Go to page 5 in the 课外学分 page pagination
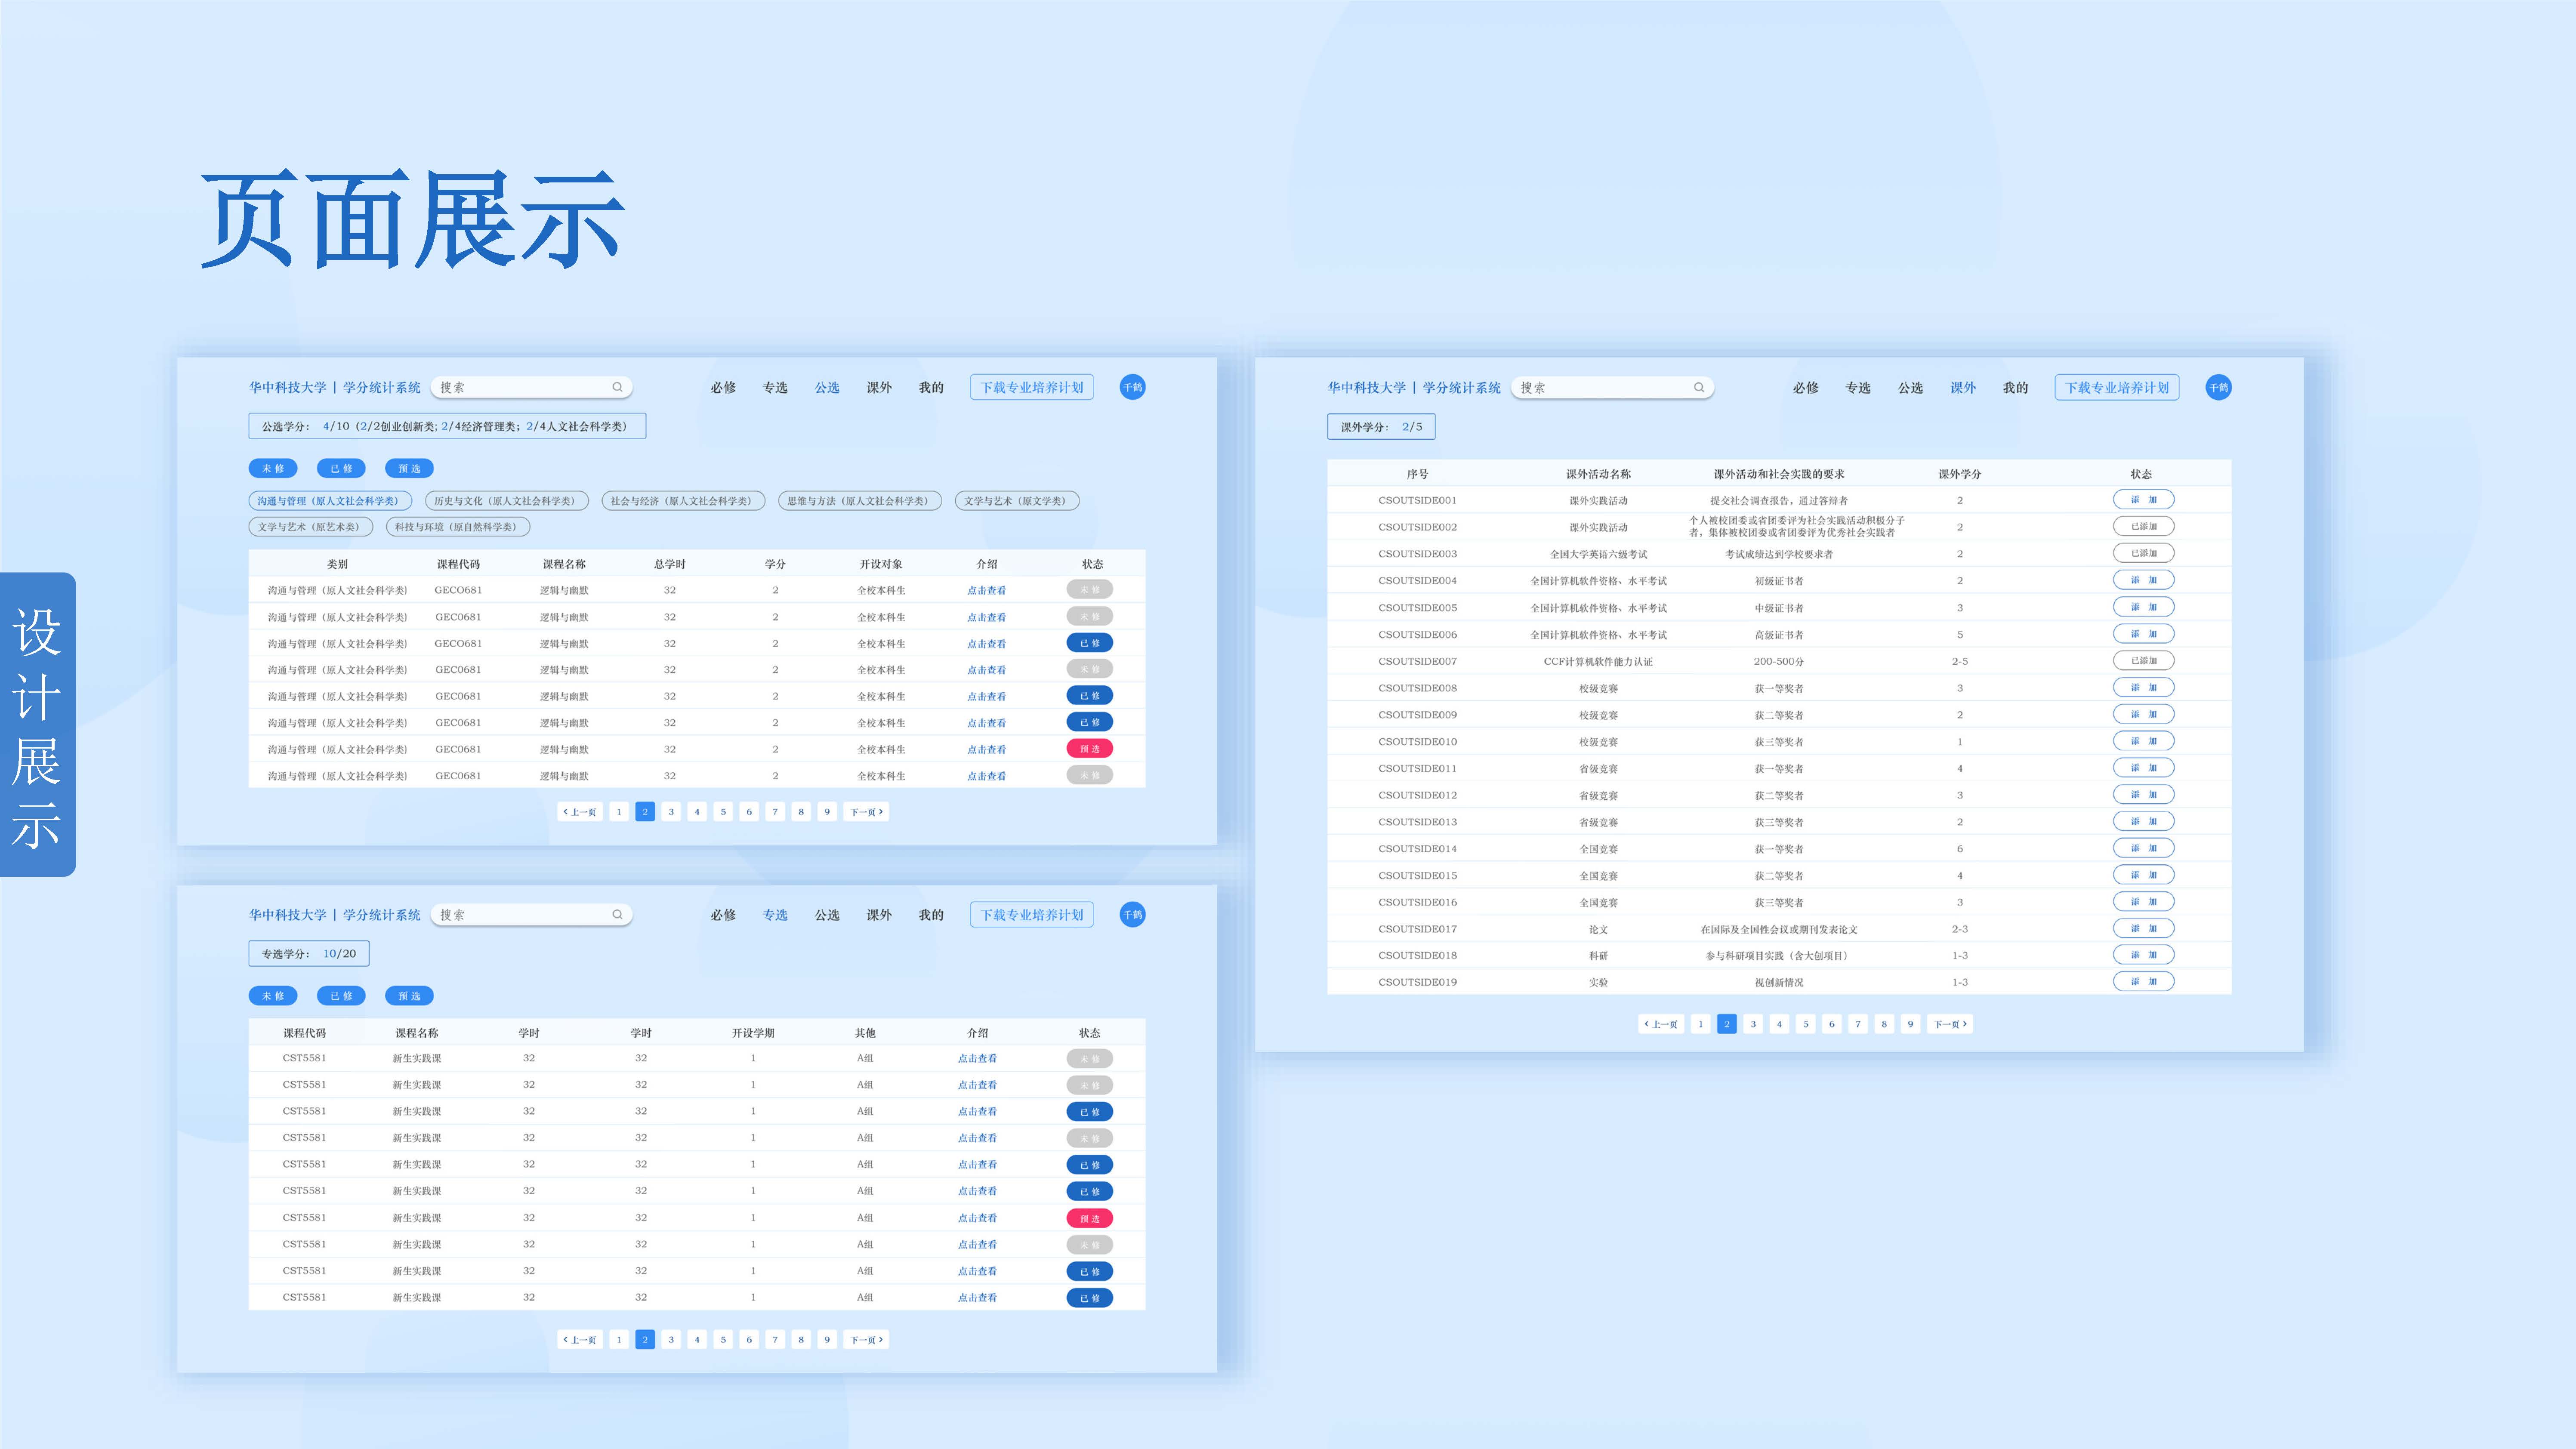This screenshot has height=1449, width=2576. tap(1805, 1024)
